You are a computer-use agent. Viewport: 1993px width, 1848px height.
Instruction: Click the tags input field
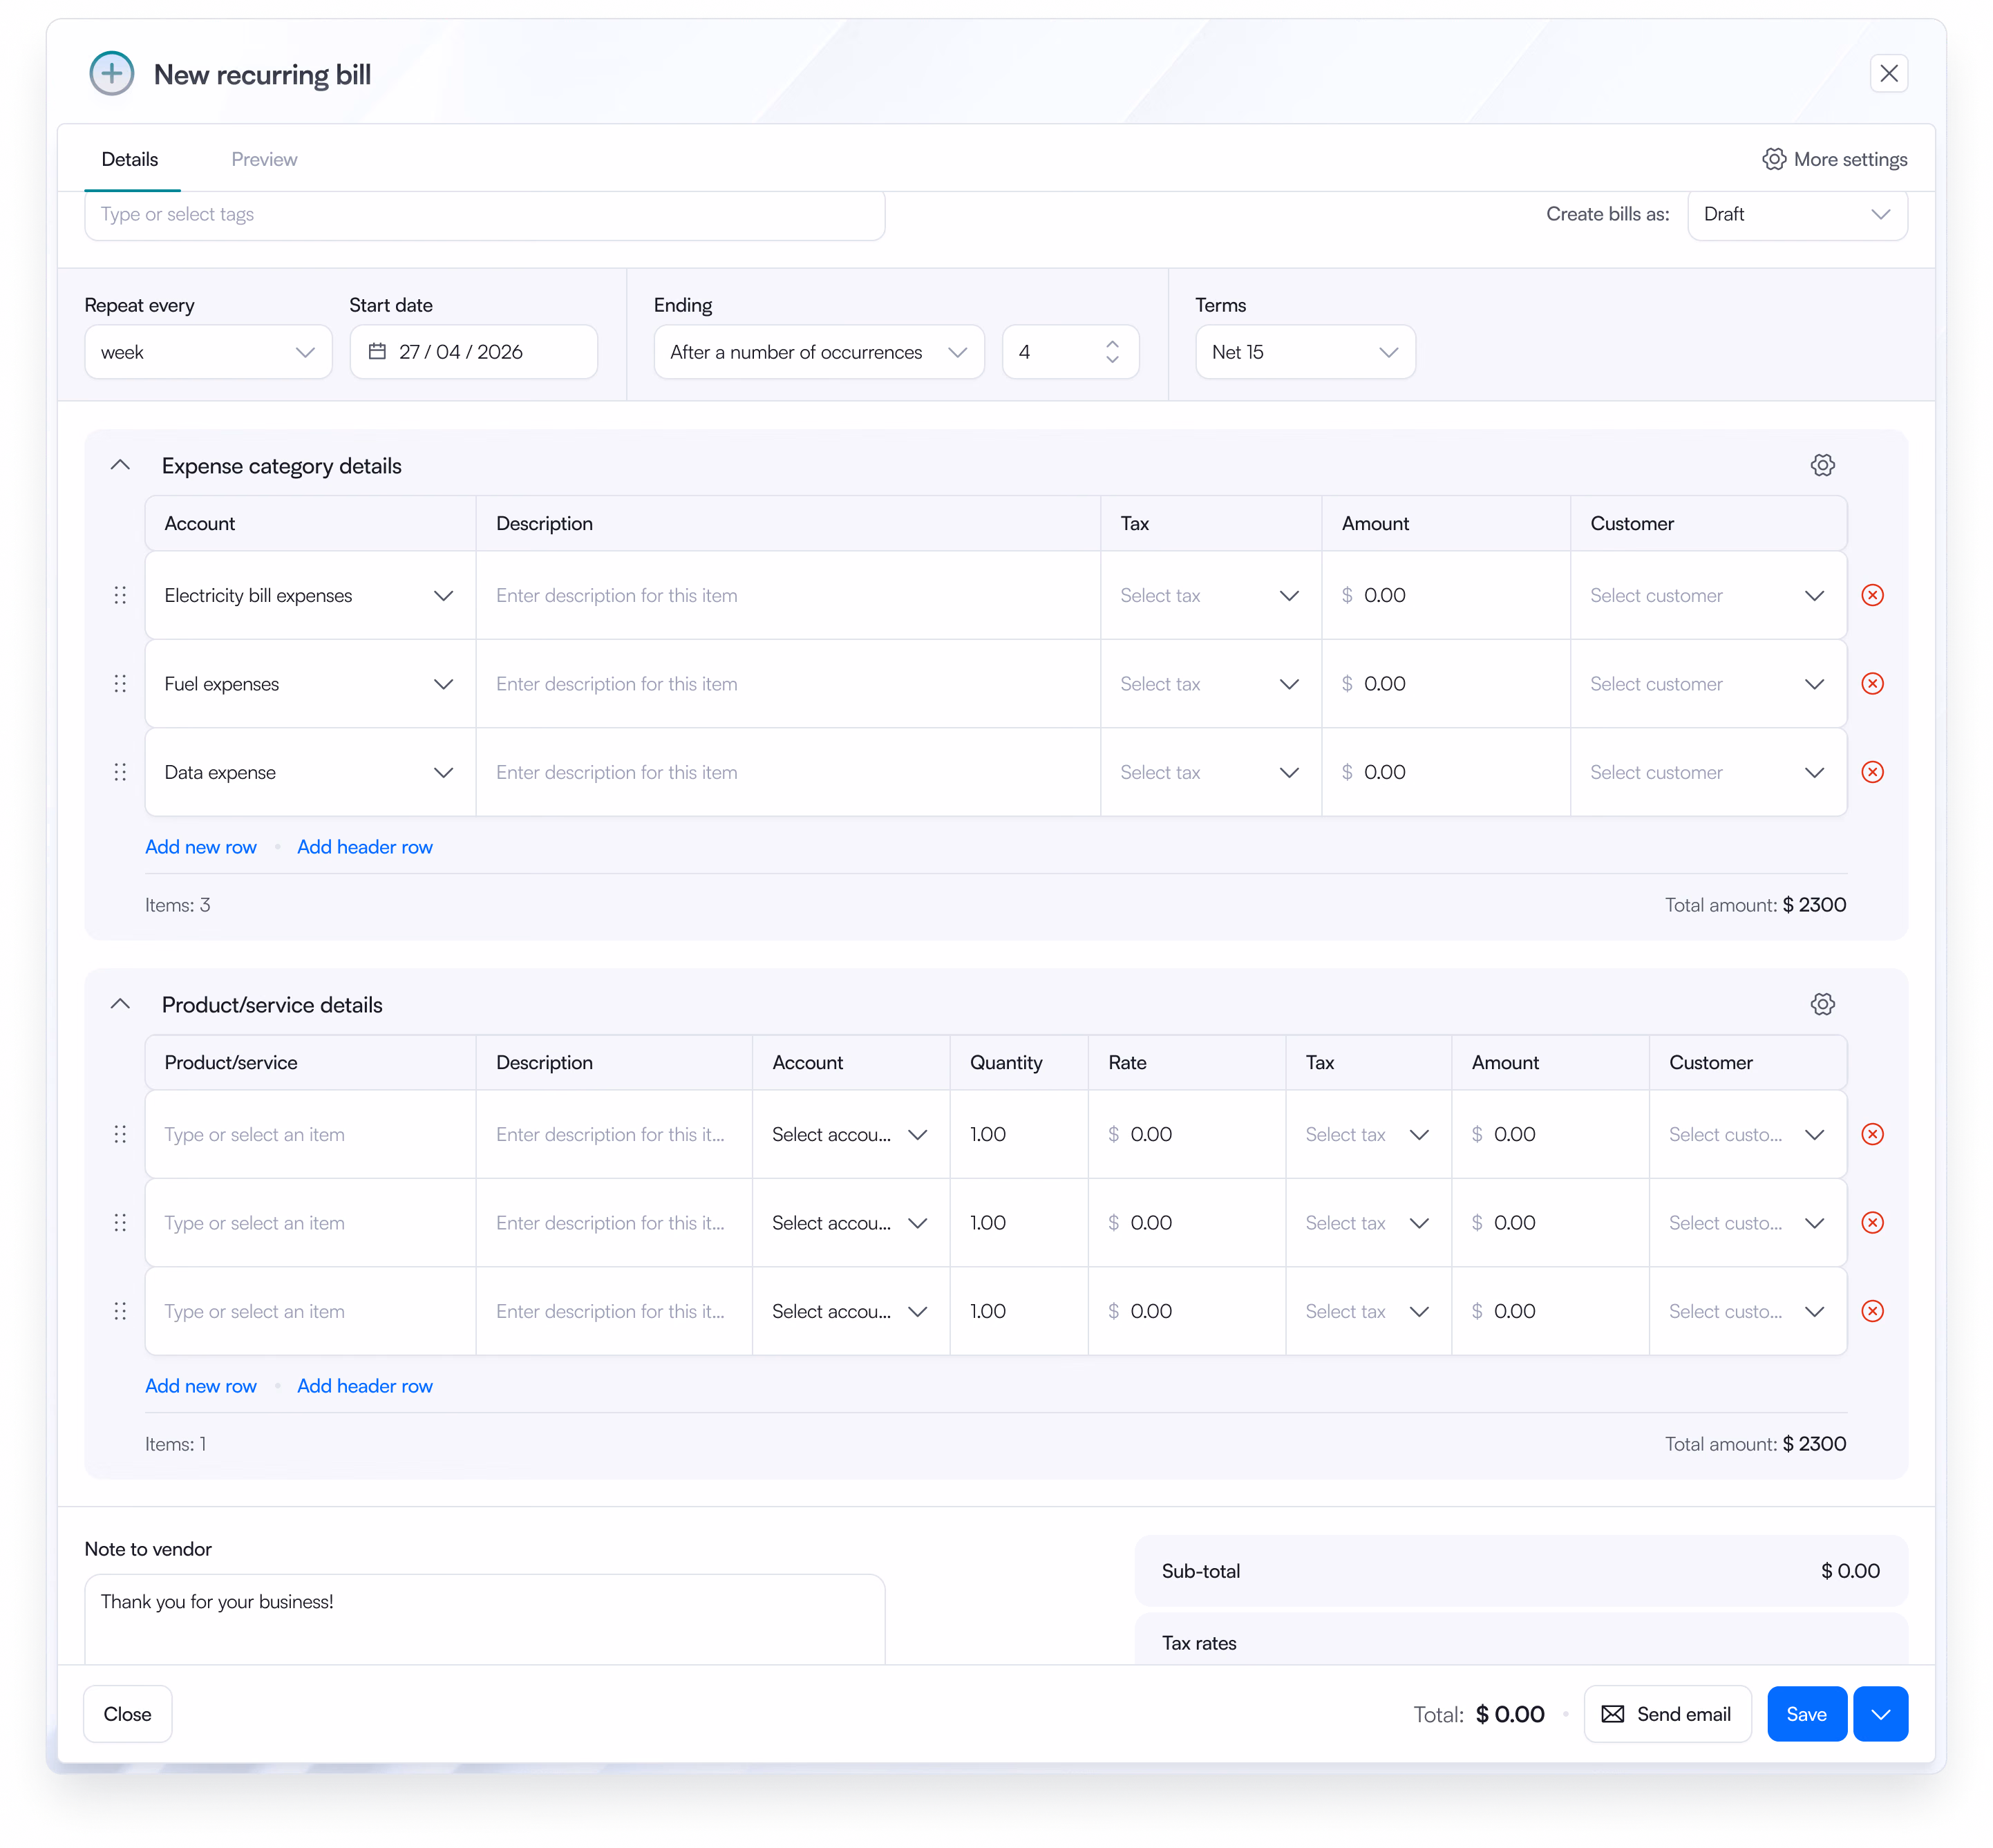485,214
